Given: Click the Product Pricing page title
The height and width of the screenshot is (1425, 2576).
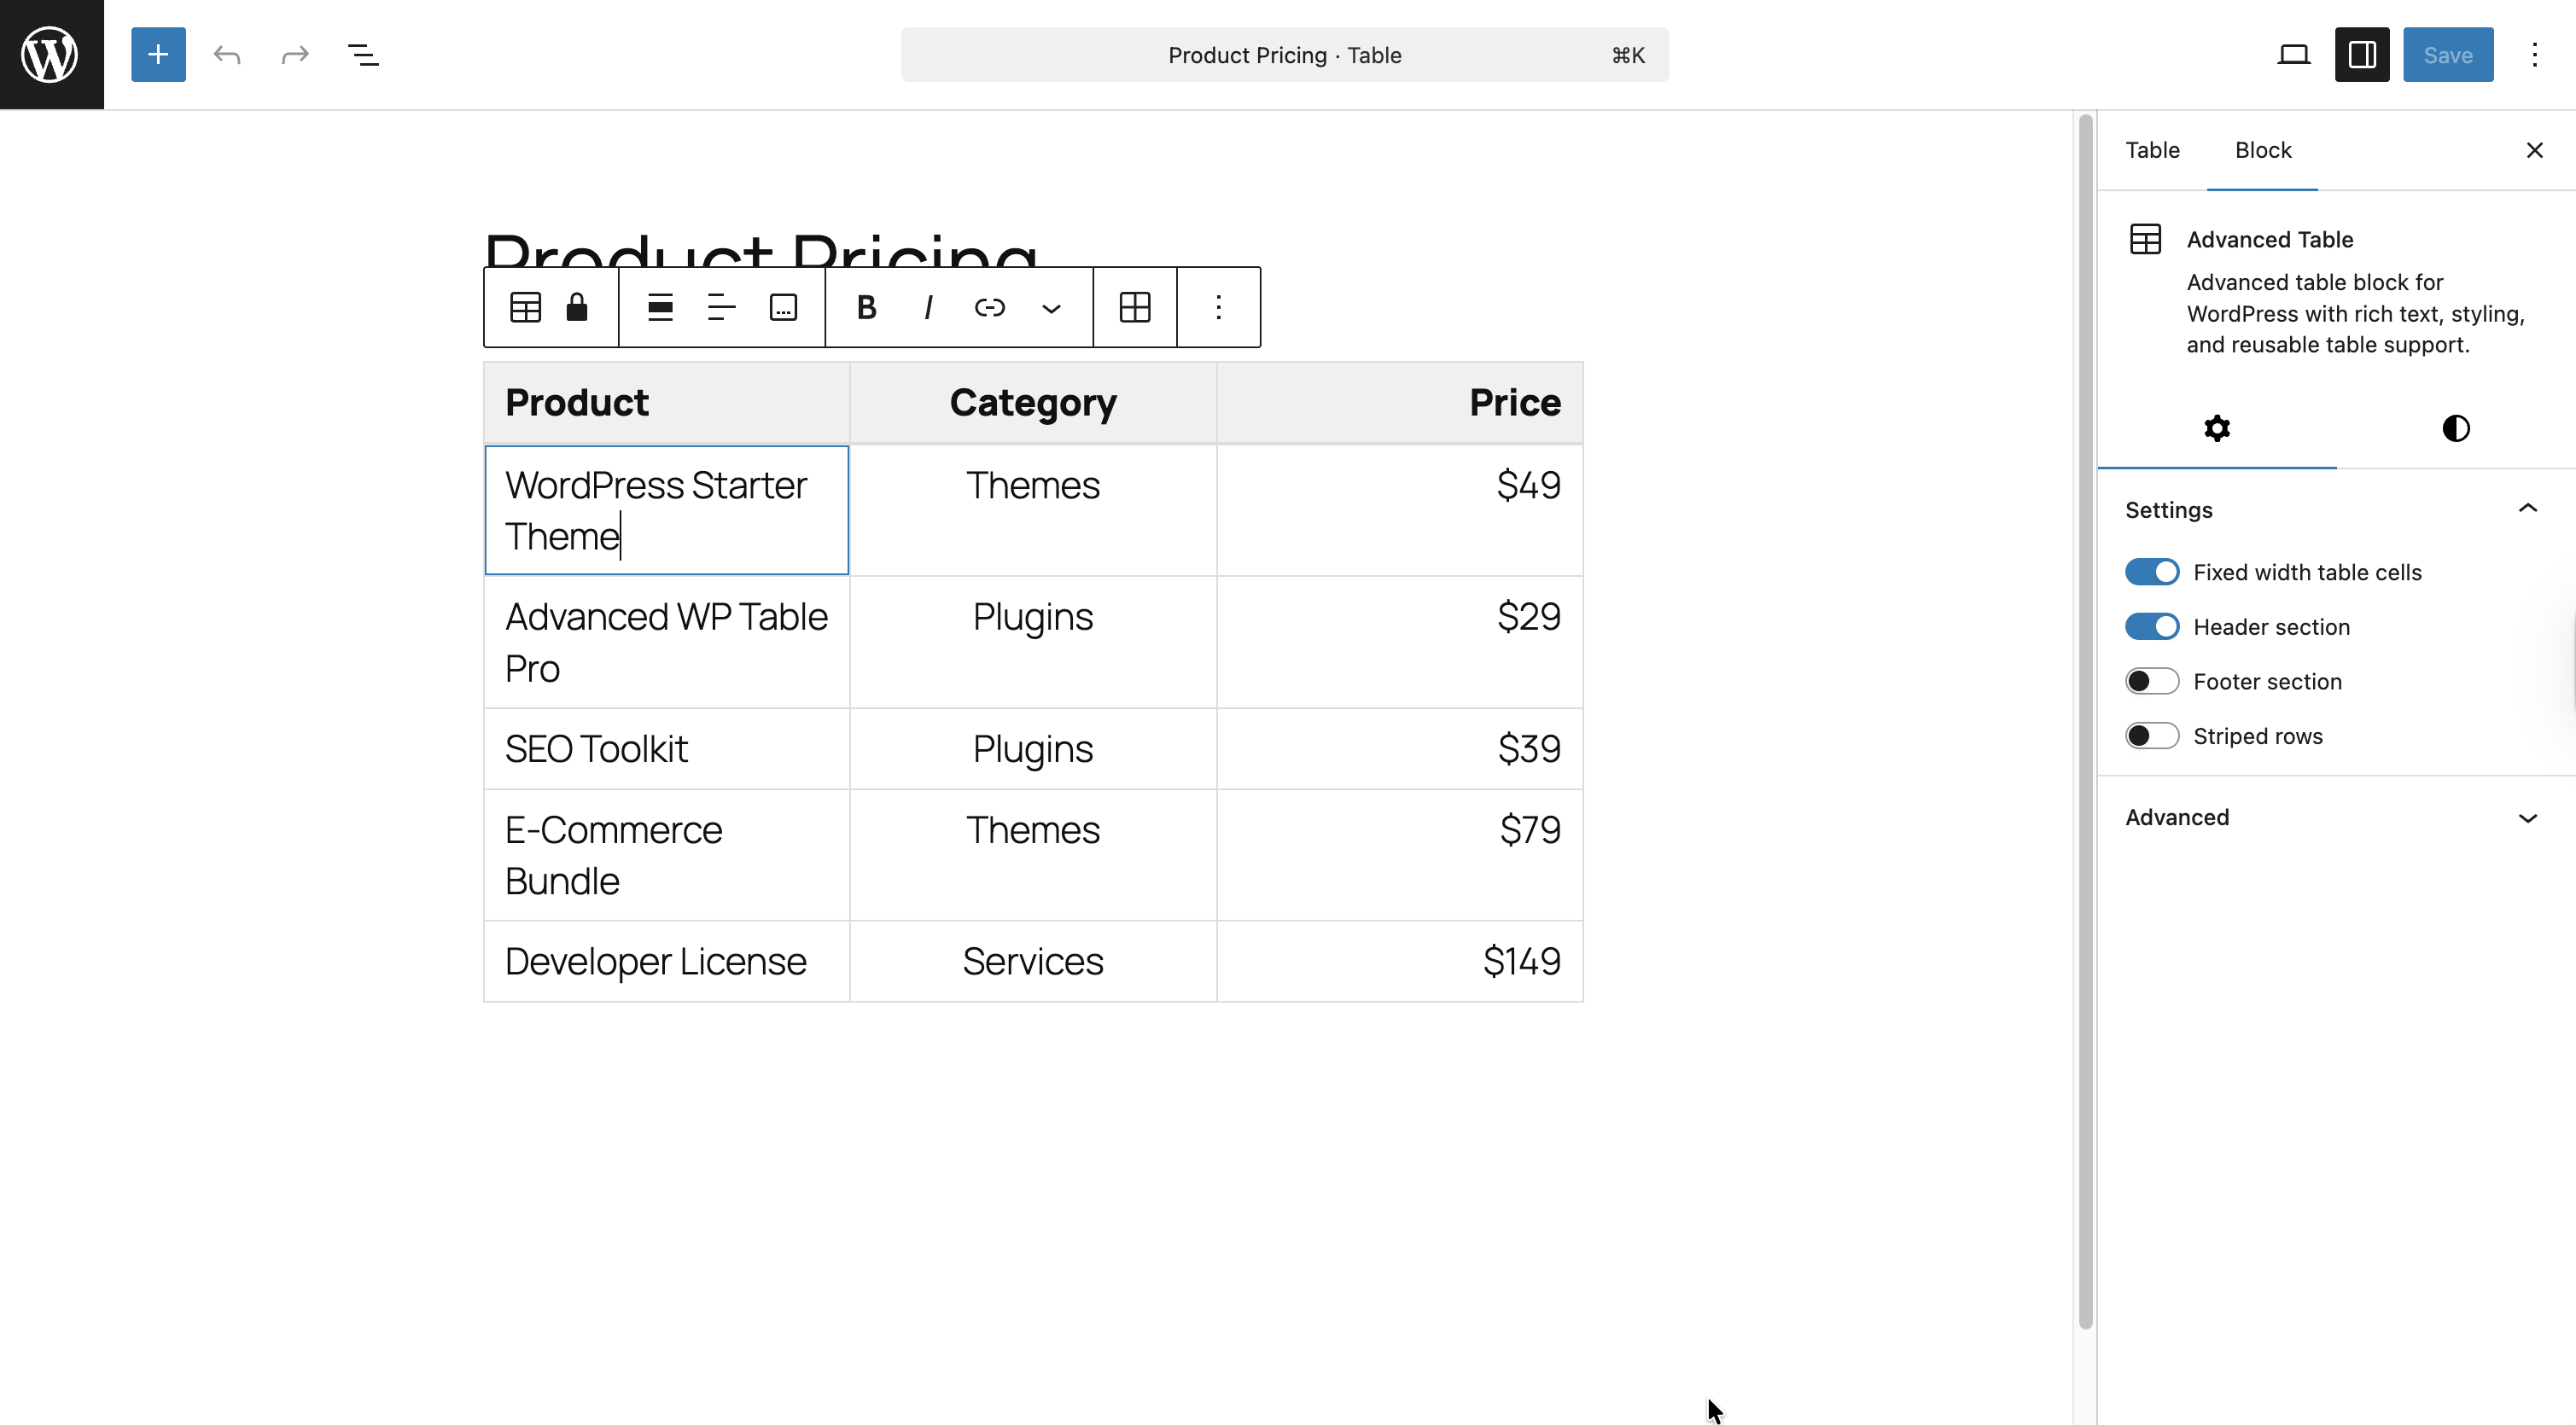Looking at the screenshot, I should point(761,248).
